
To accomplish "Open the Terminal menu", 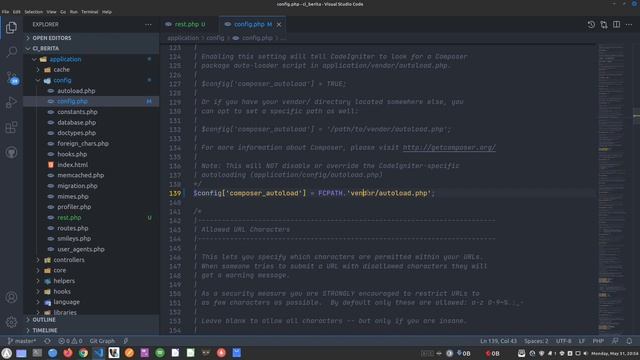I will click(x=89, y=12).
